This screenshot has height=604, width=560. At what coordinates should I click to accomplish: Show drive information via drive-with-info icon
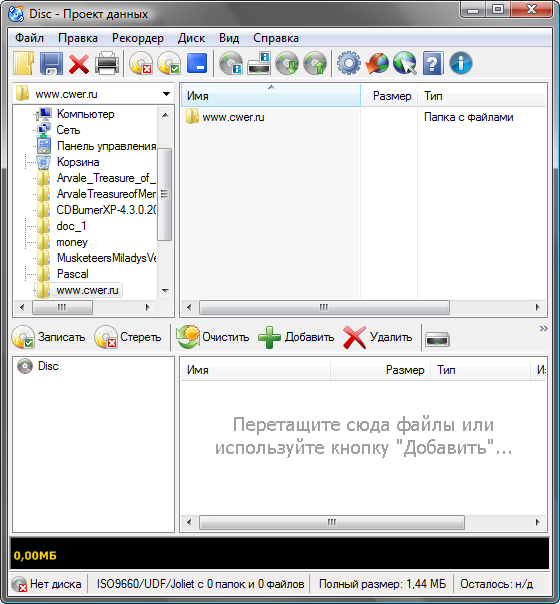tap(259, 63)
